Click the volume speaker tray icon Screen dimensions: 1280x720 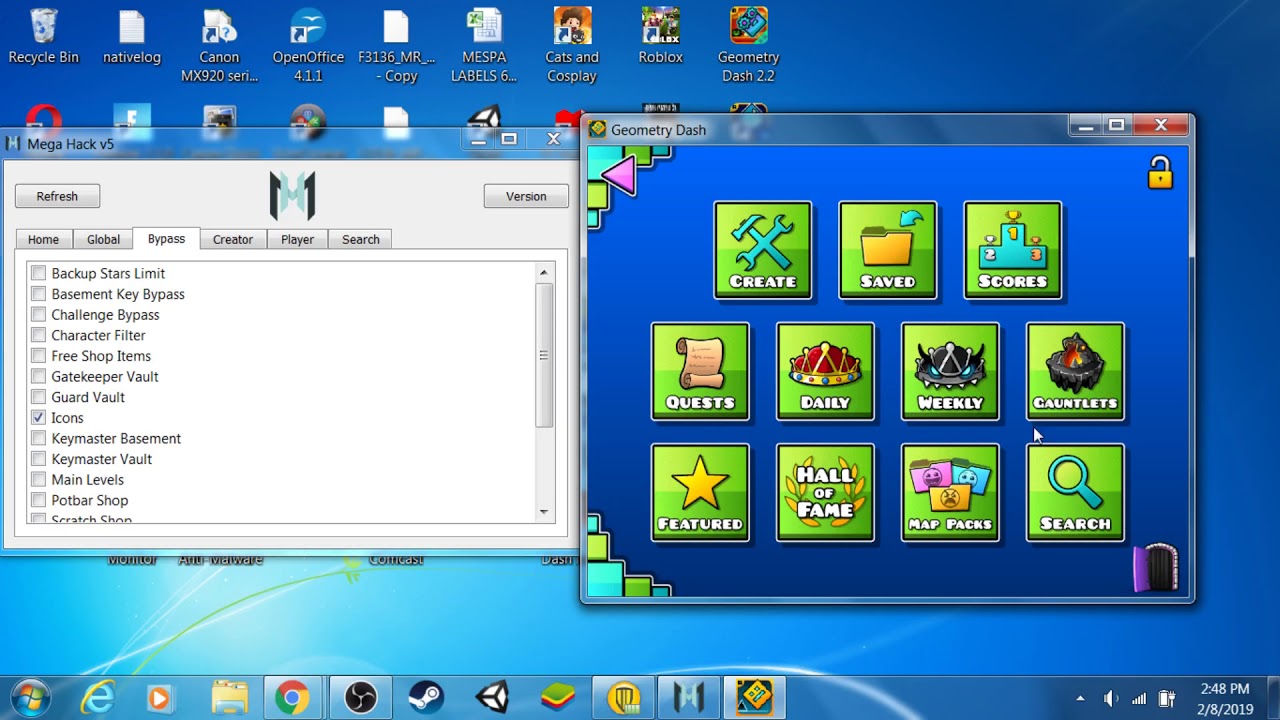pyautogui.click(x=1110, y=698)
